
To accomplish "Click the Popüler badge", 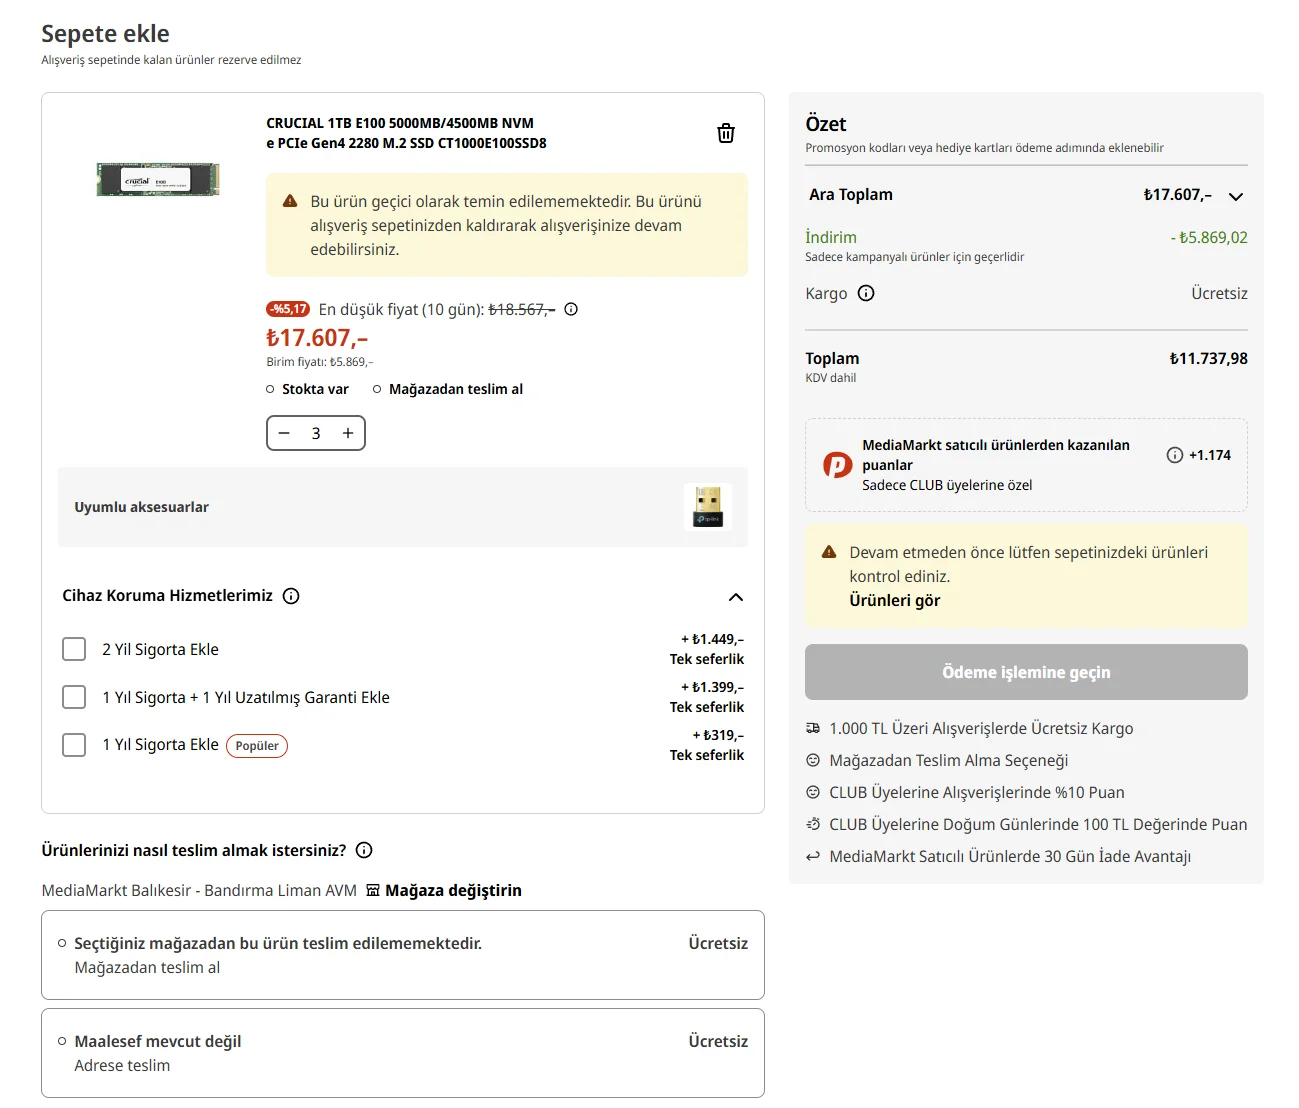I will click(x=257, y=746).
